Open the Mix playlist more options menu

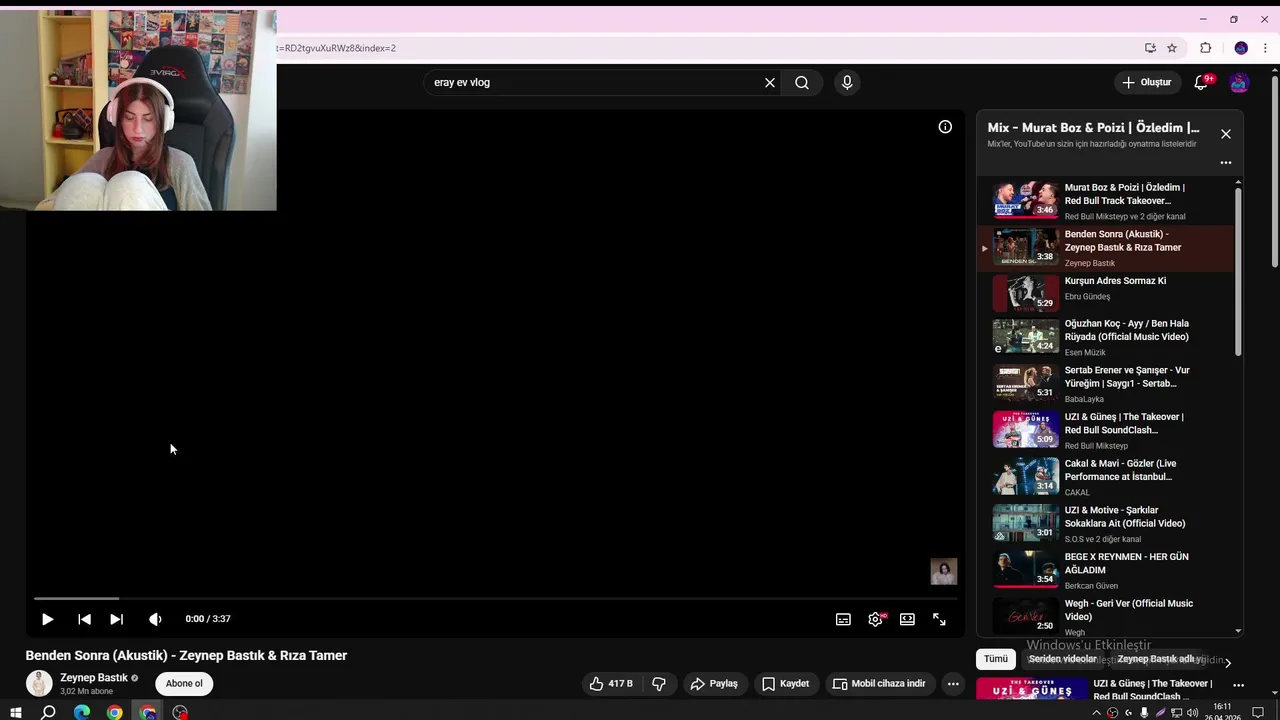(1226, 163)
